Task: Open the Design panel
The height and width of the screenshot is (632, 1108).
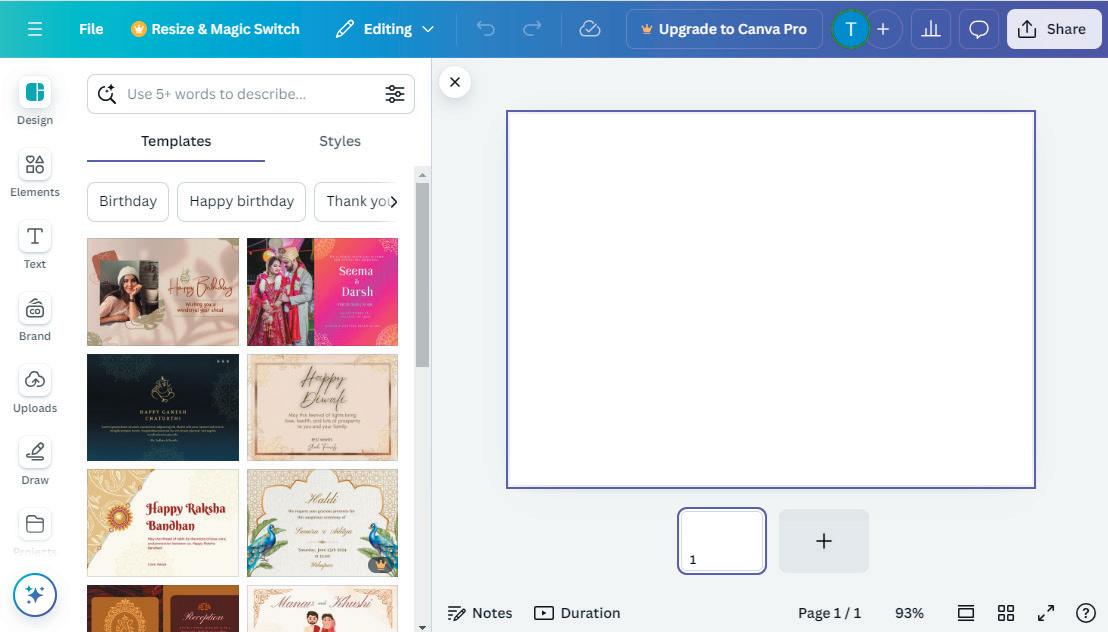Action: [35, 101]
